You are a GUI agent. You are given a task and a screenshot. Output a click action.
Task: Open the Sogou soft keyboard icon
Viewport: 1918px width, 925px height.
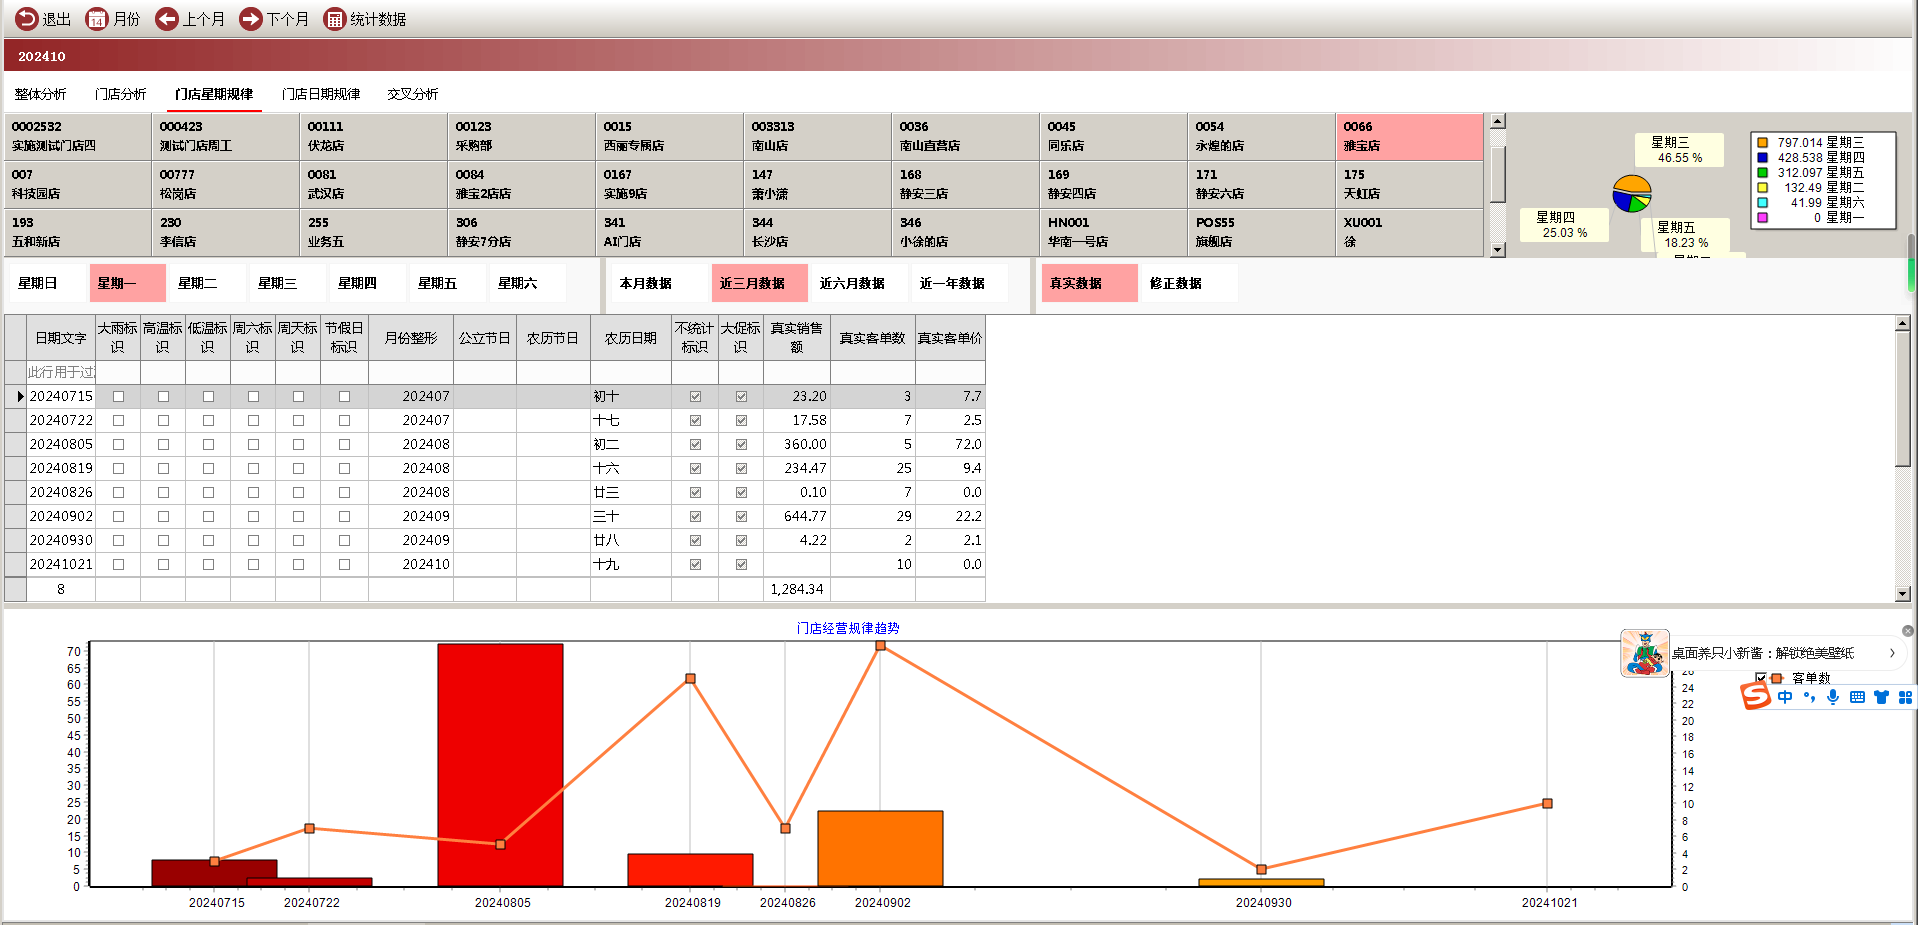pyautogui.click(x=1857, y=697)
